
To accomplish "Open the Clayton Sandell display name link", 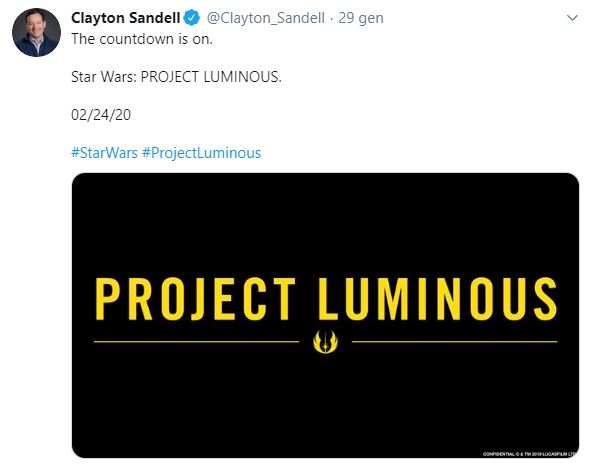I will [x=126, y=18].
